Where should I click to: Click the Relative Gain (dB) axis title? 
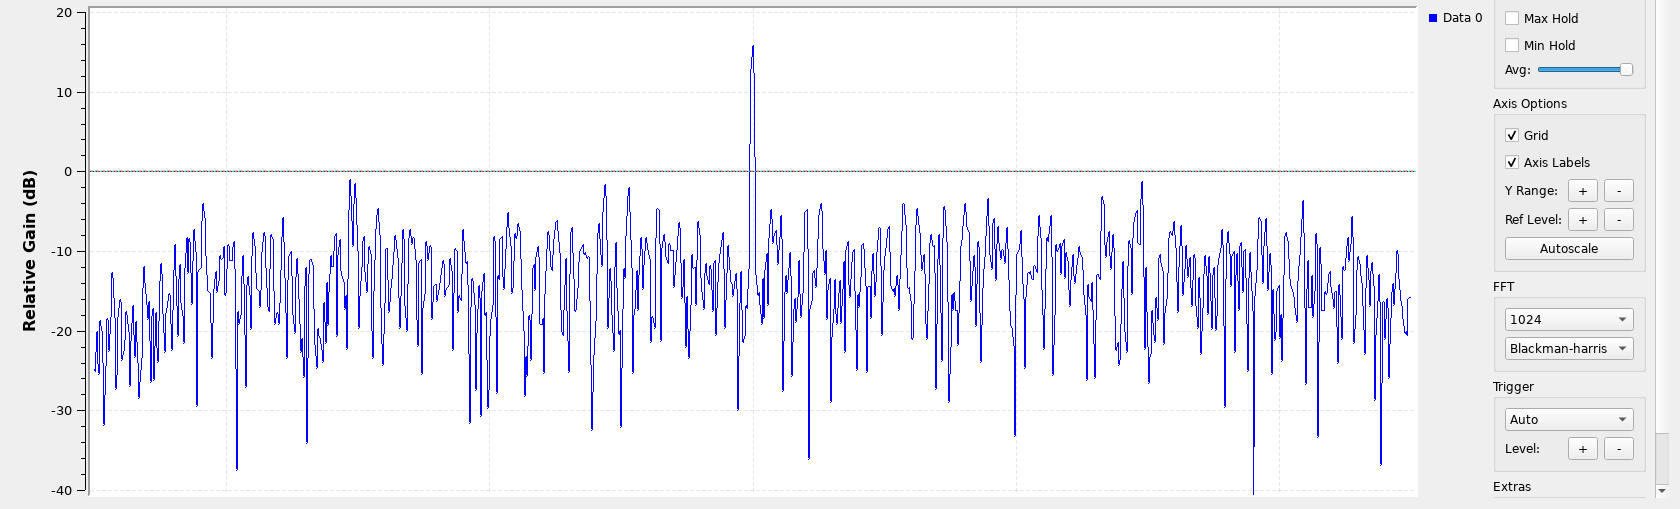pyautogui.click(x=29, y=250)
